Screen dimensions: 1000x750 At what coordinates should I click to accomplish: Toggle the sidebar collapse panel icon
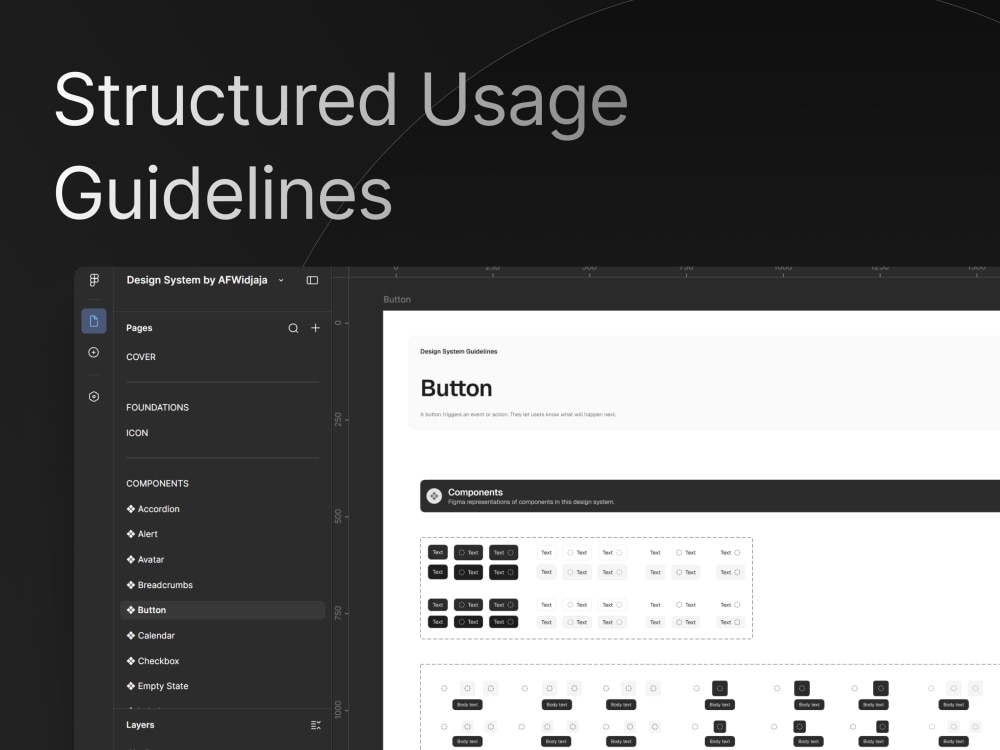[312, 280]
